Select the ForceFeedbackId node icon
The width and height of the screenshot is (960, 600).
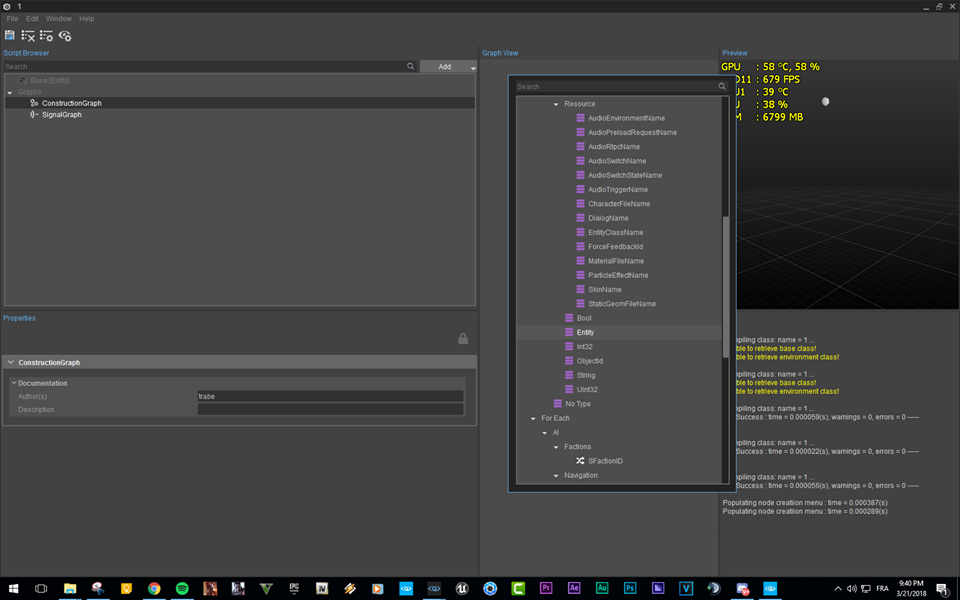point(580,246)
